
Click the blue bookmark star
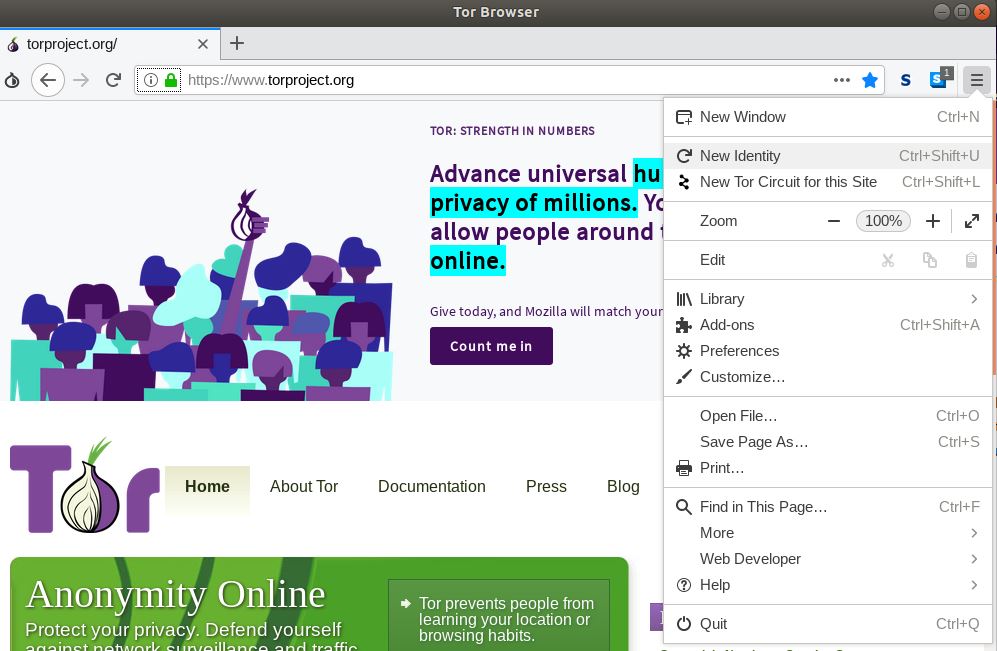pos(870,80)
